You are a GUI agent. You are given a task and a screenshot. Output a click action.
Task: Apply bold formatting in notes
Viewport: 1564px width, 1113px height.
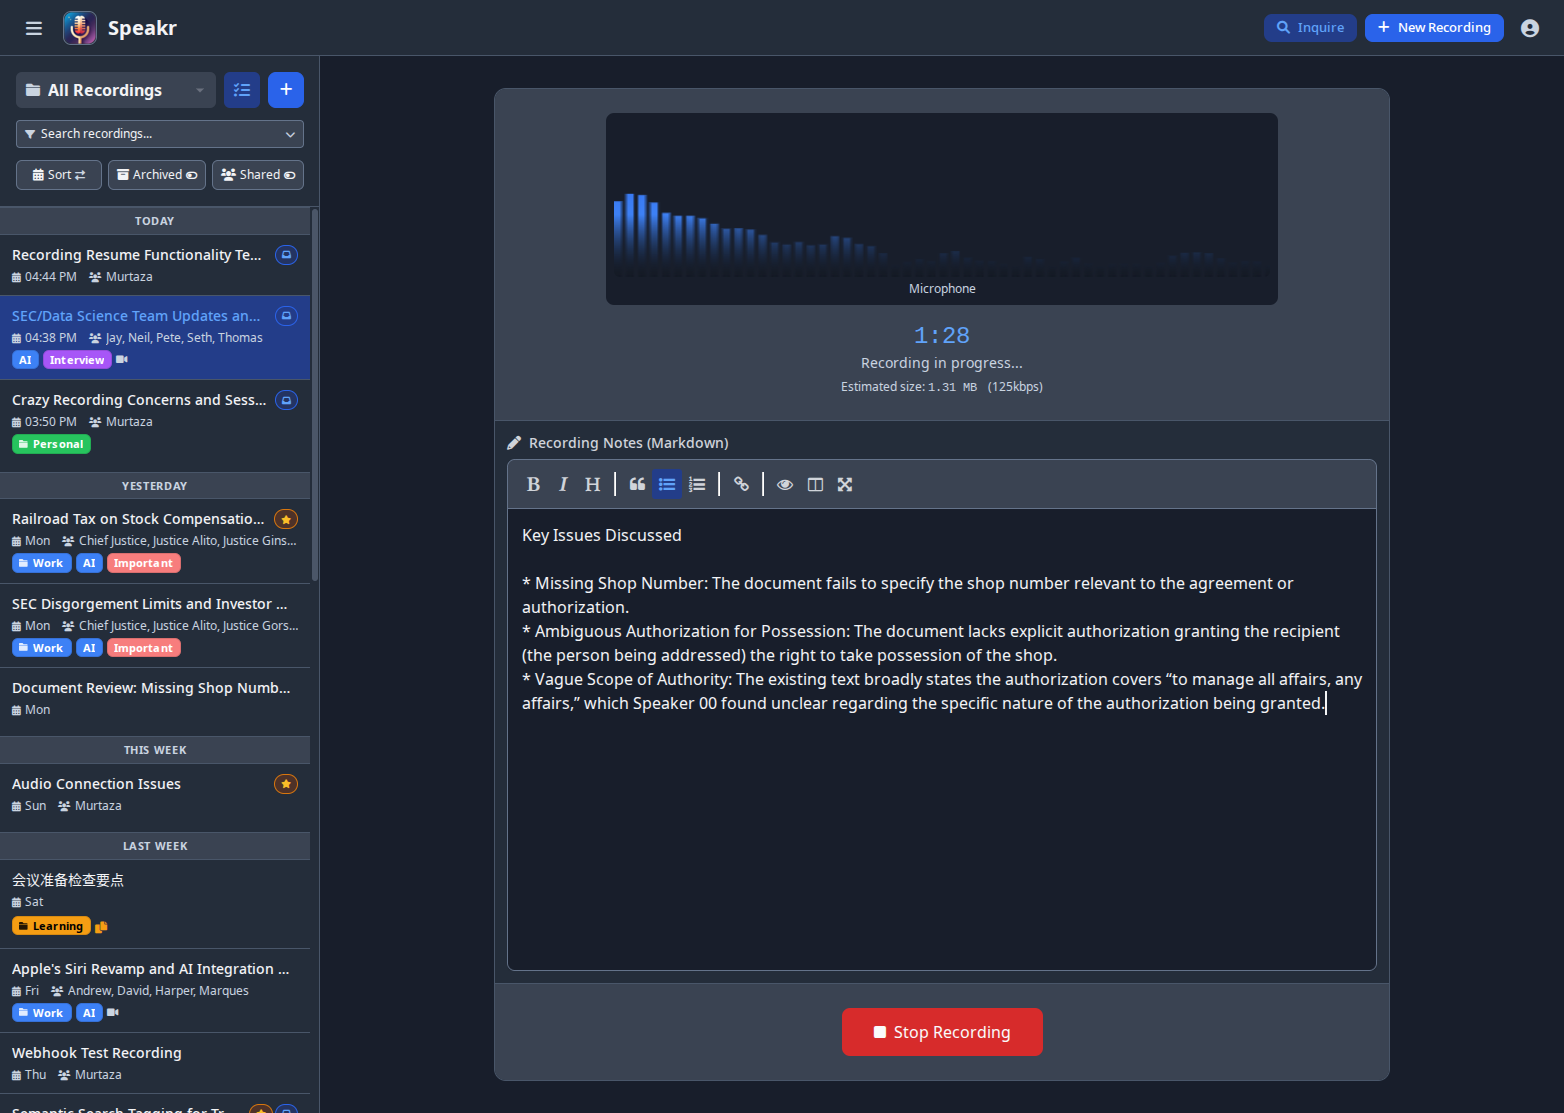coord(533,485)
